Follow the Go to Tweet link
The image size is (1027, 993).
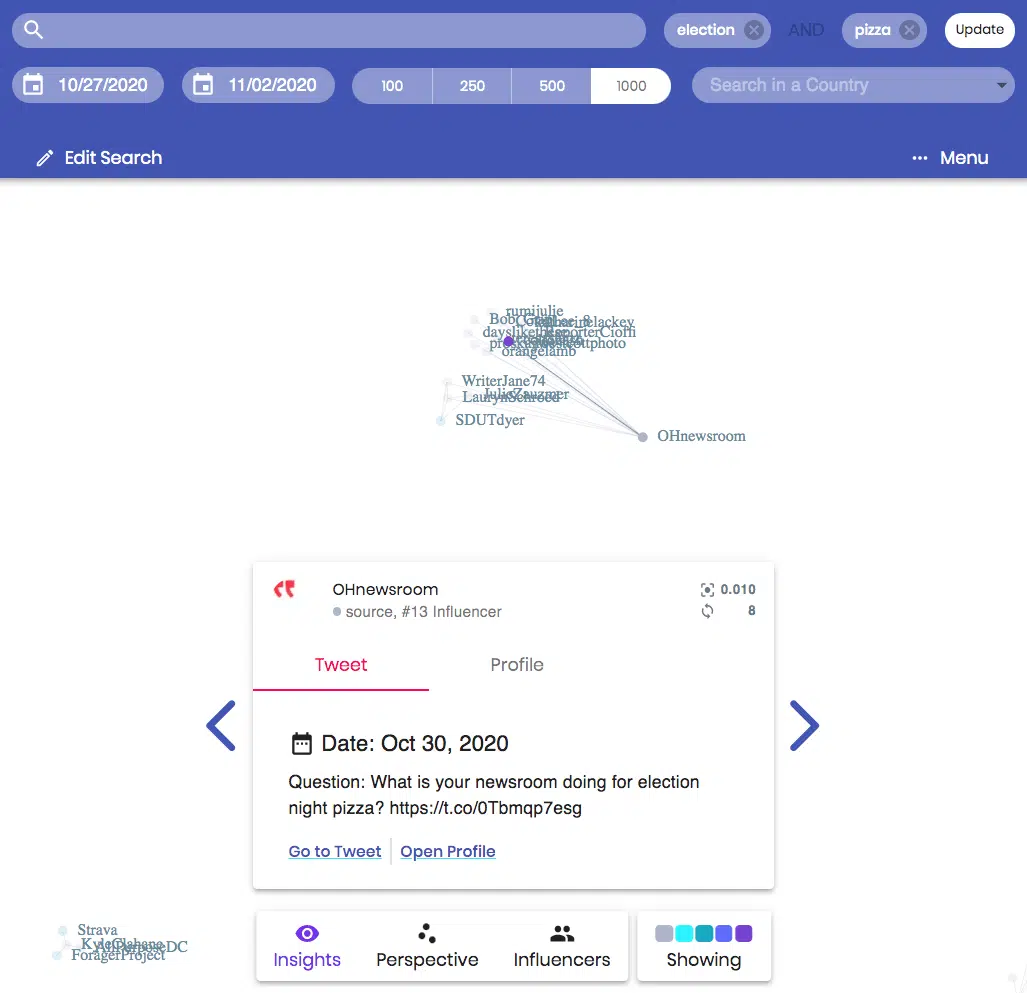(335, 852)
